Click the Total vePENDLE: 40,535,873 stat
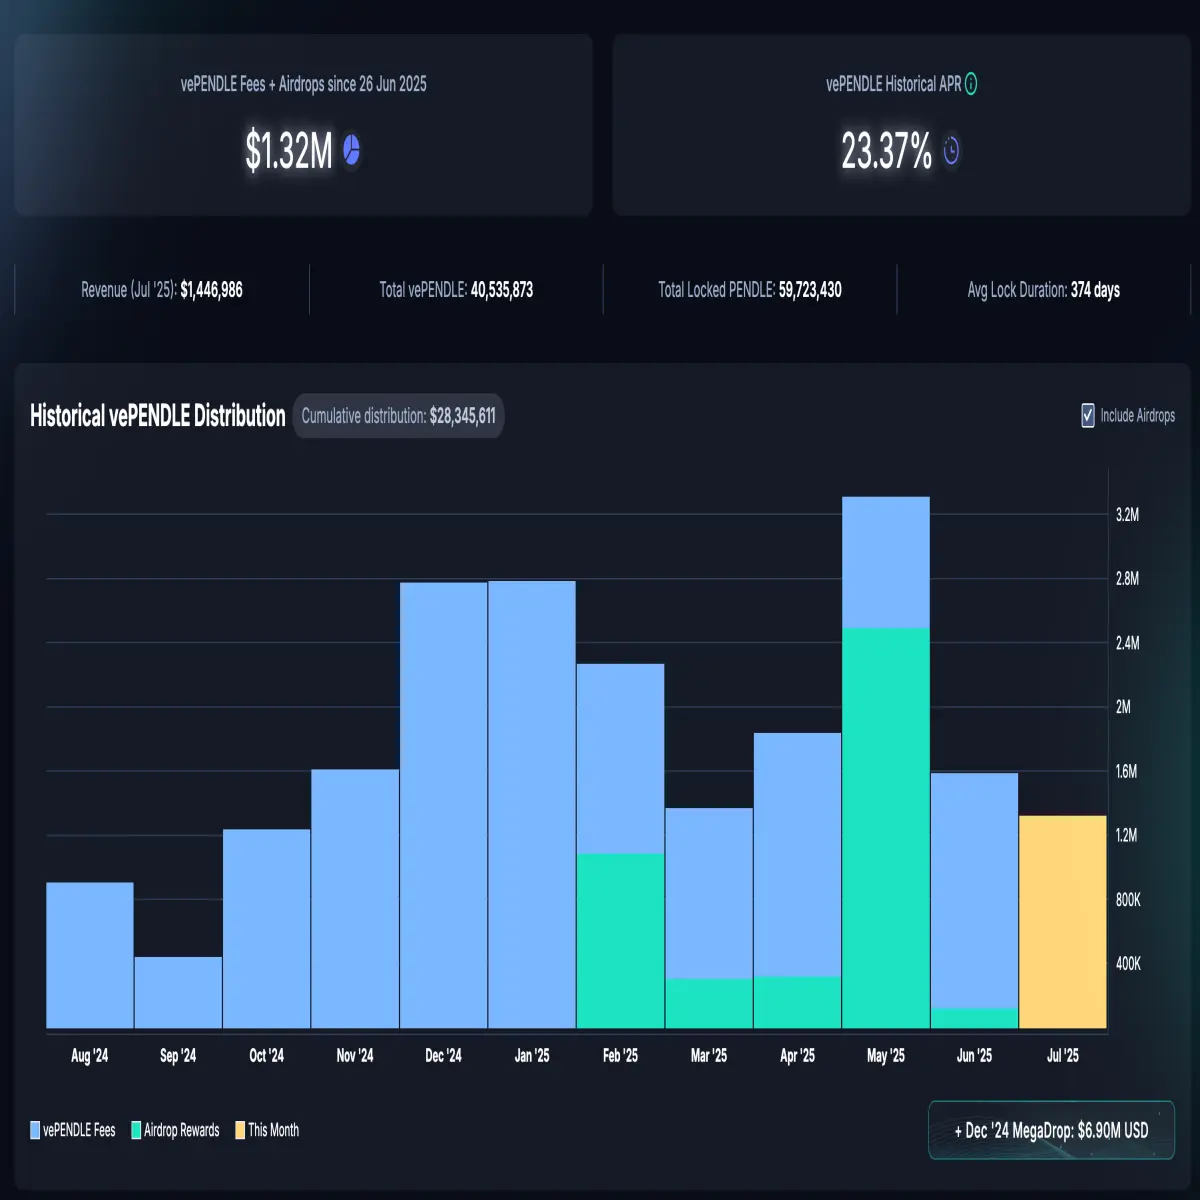 (x=456, y=290)
